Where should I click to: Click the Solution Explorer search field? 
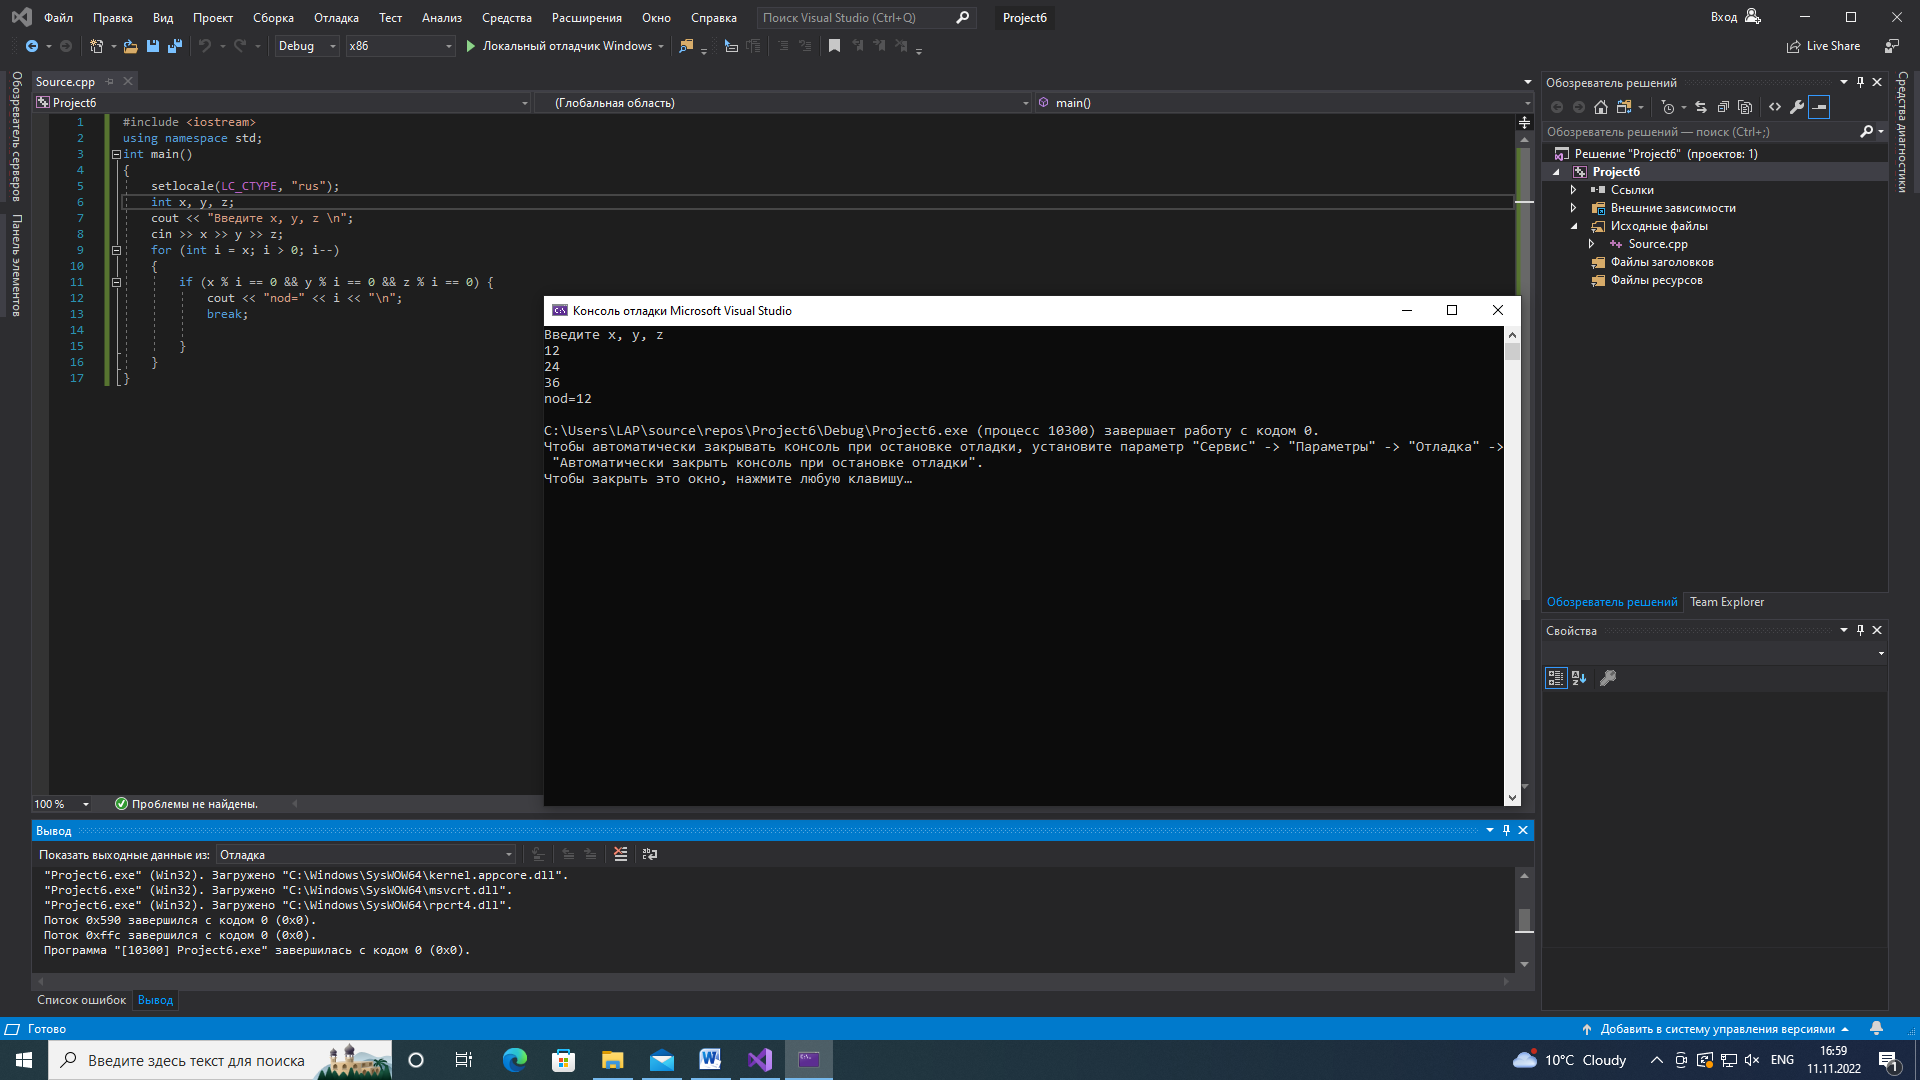point(1700,132)
